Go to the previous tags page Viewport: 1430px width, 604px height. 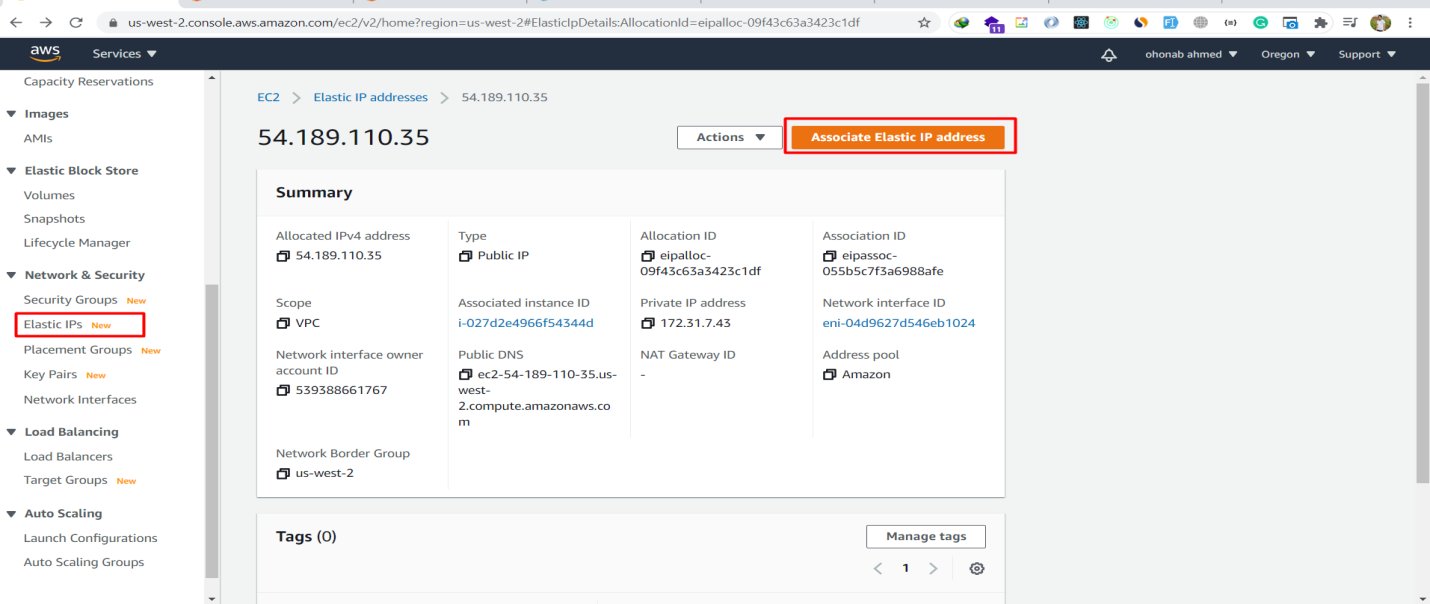point(878,568)
